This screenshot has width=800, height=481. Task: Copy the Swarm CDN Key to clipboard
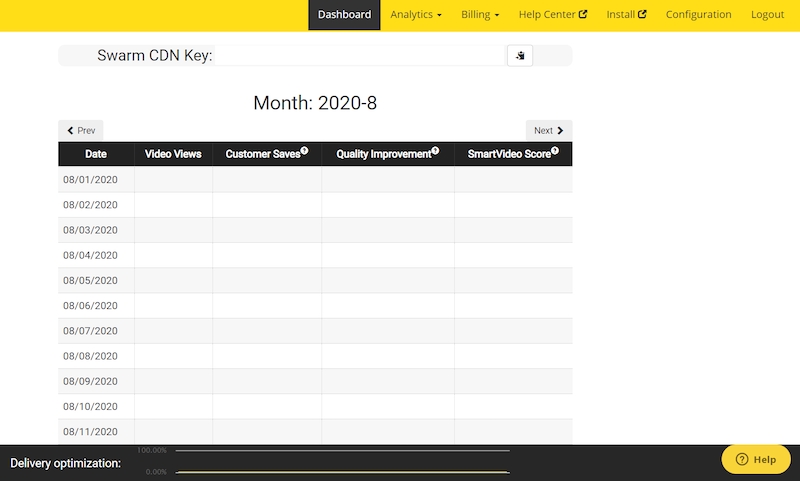[x=520, y=56]
